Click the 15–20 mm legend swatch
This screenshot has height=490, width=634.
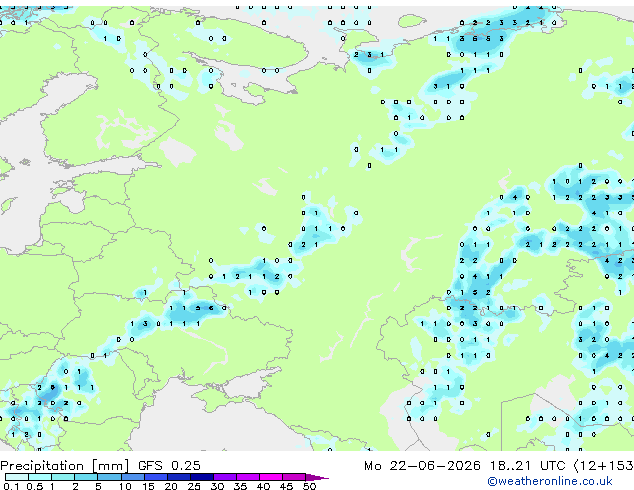[156, 477]
